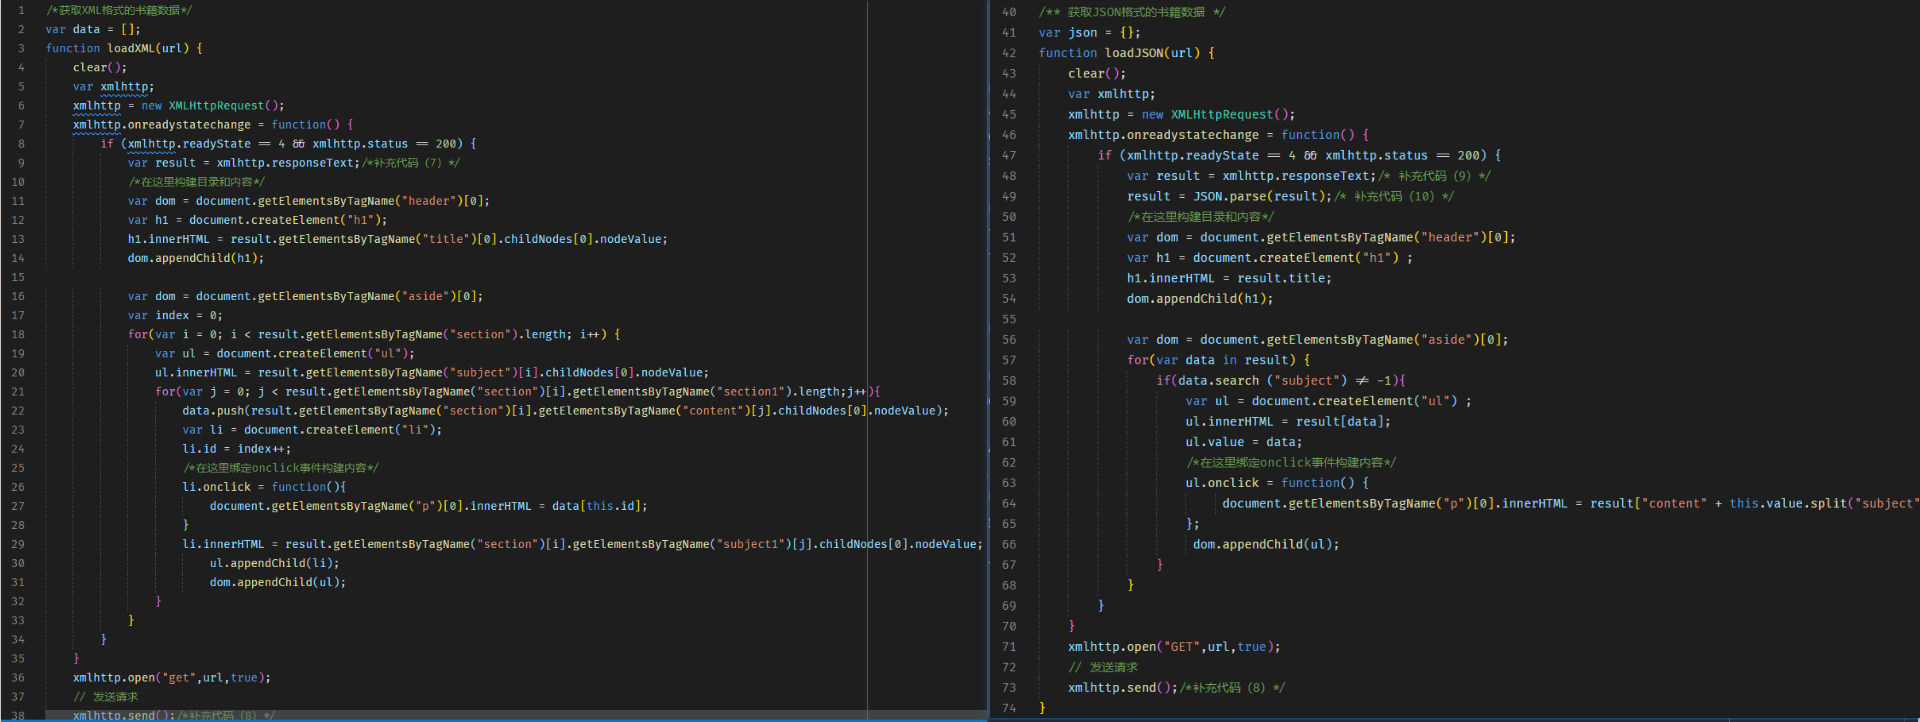Click "var data = [];" on line 2

[93, 29]
